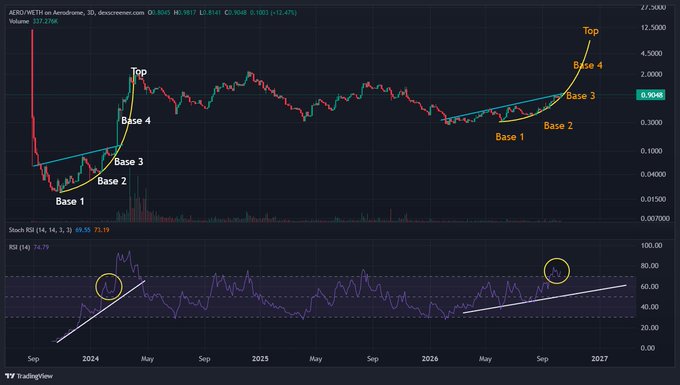Click the open value O0.8045

click(x=159, y=13)
